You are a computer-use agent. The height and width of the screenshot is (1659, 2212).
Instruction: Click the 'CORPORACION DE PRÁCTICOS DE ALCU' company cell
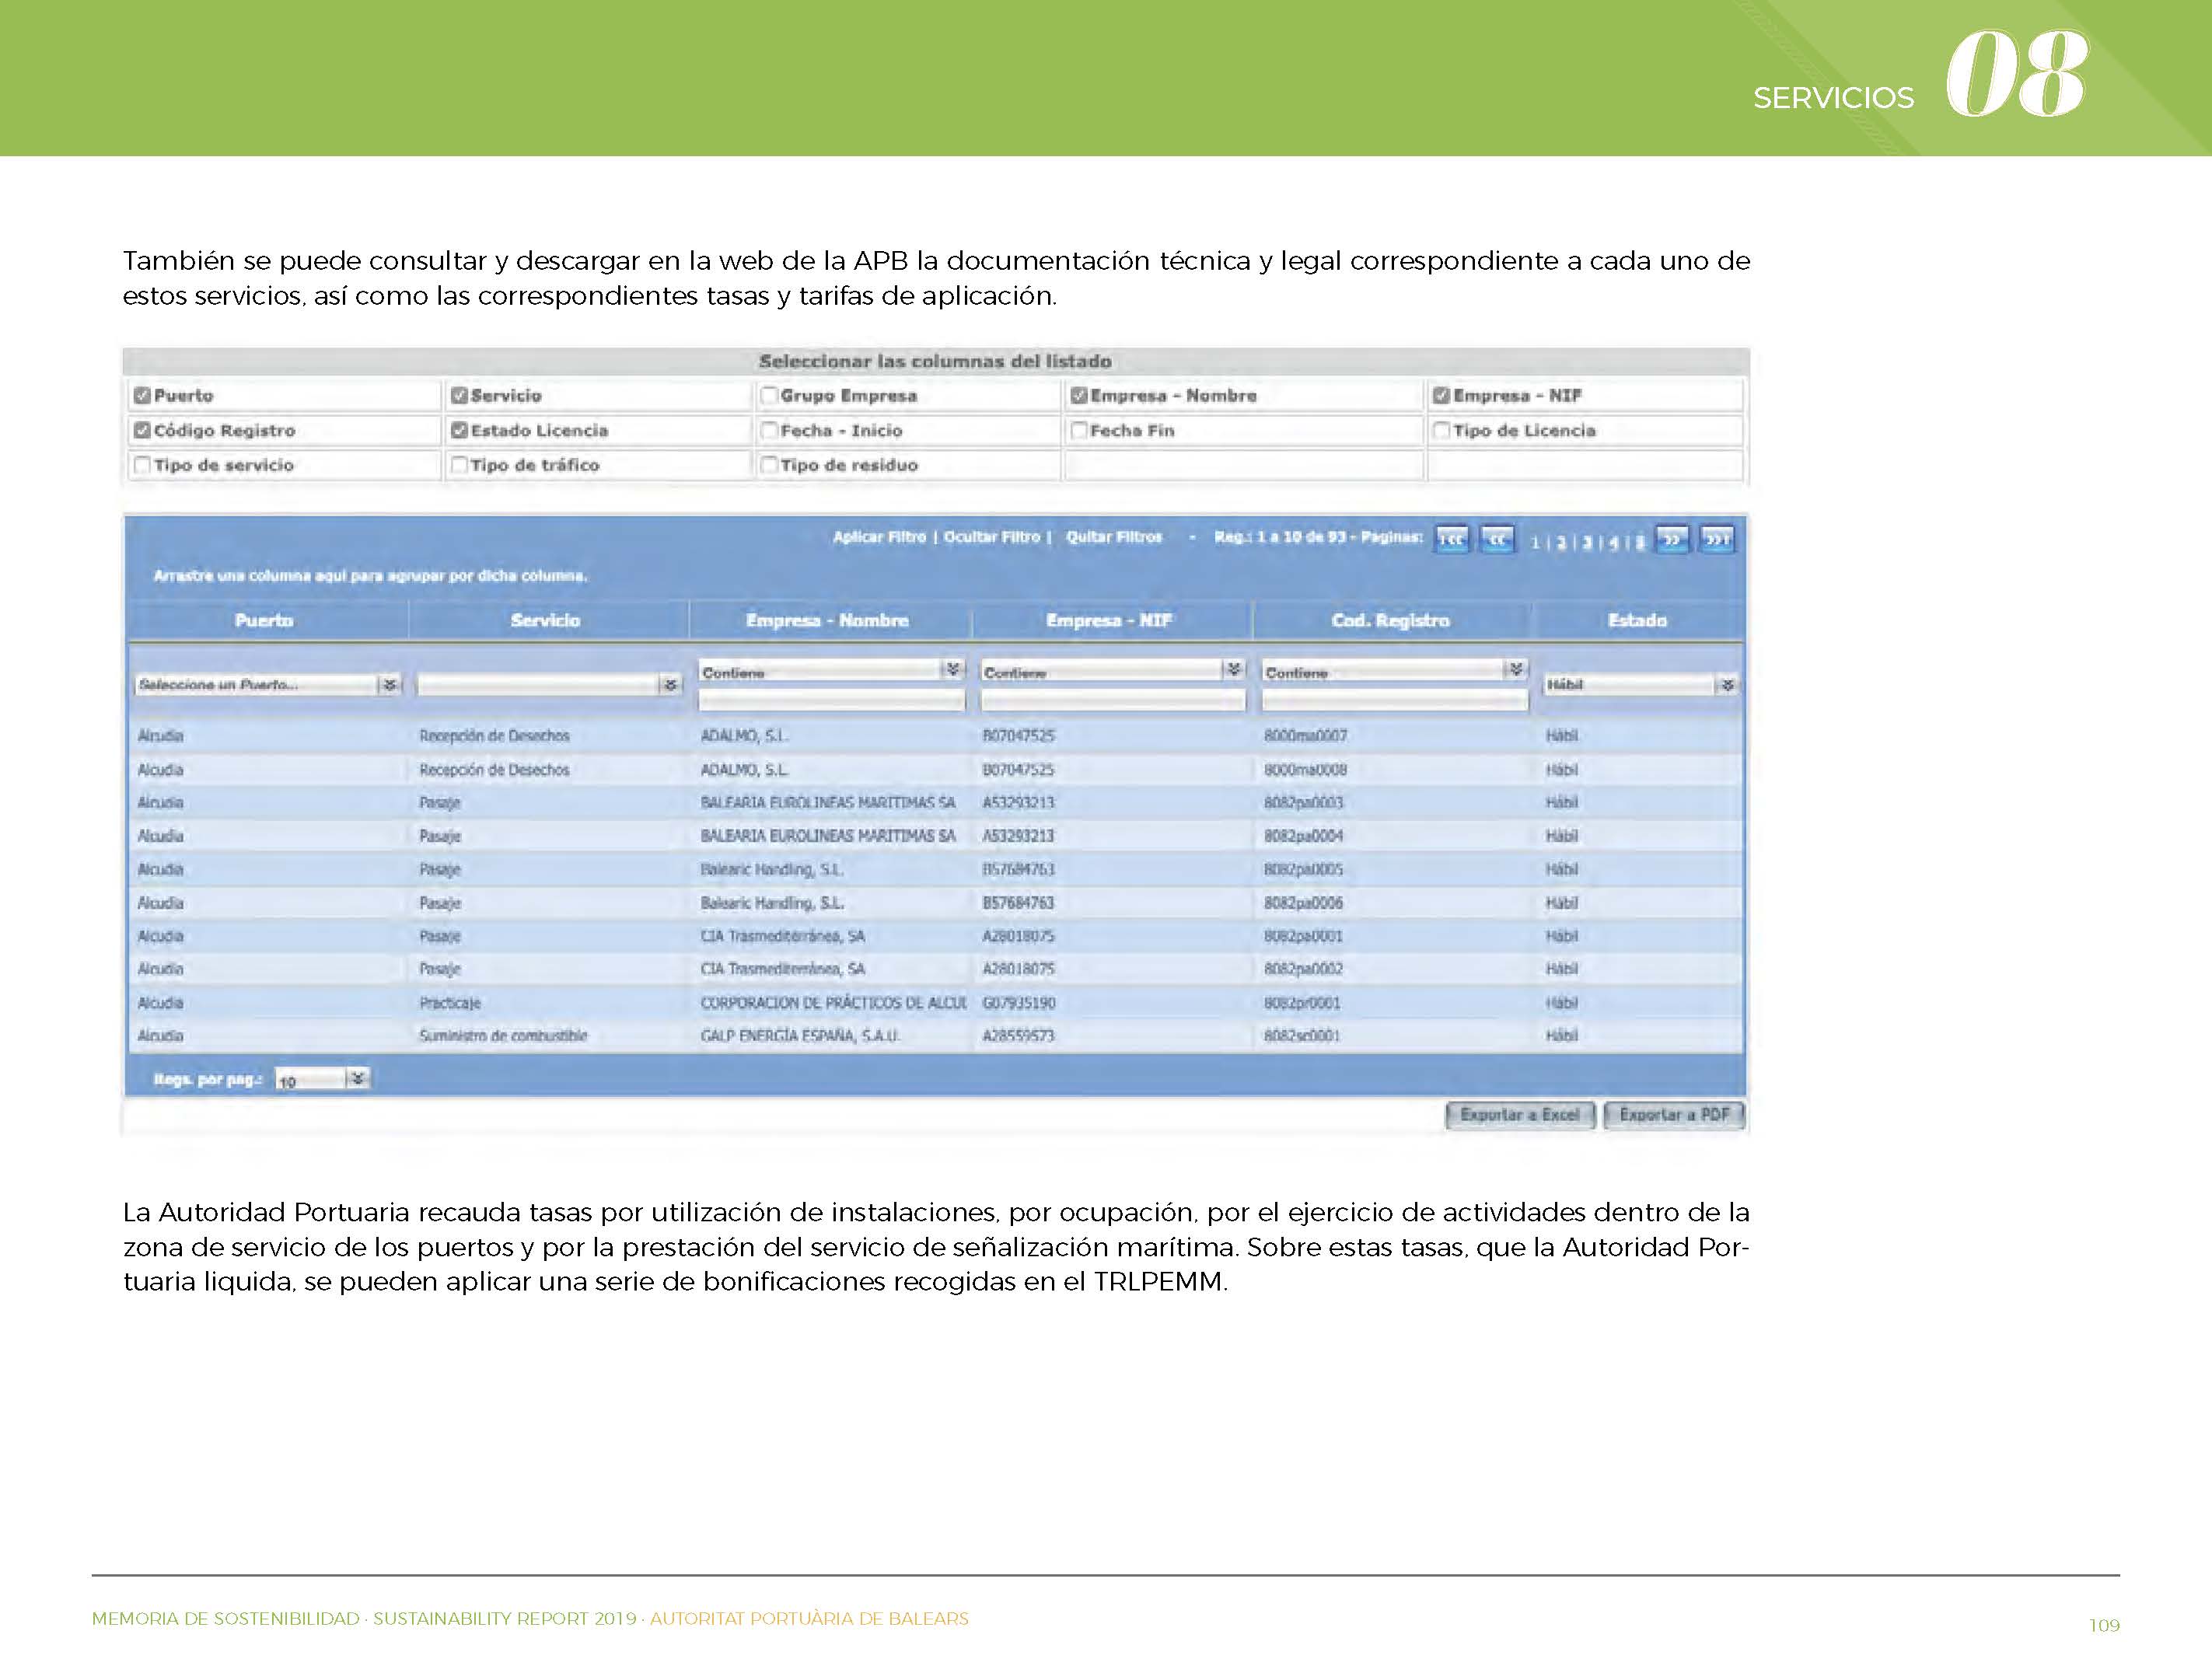(x=833, y=1003)
